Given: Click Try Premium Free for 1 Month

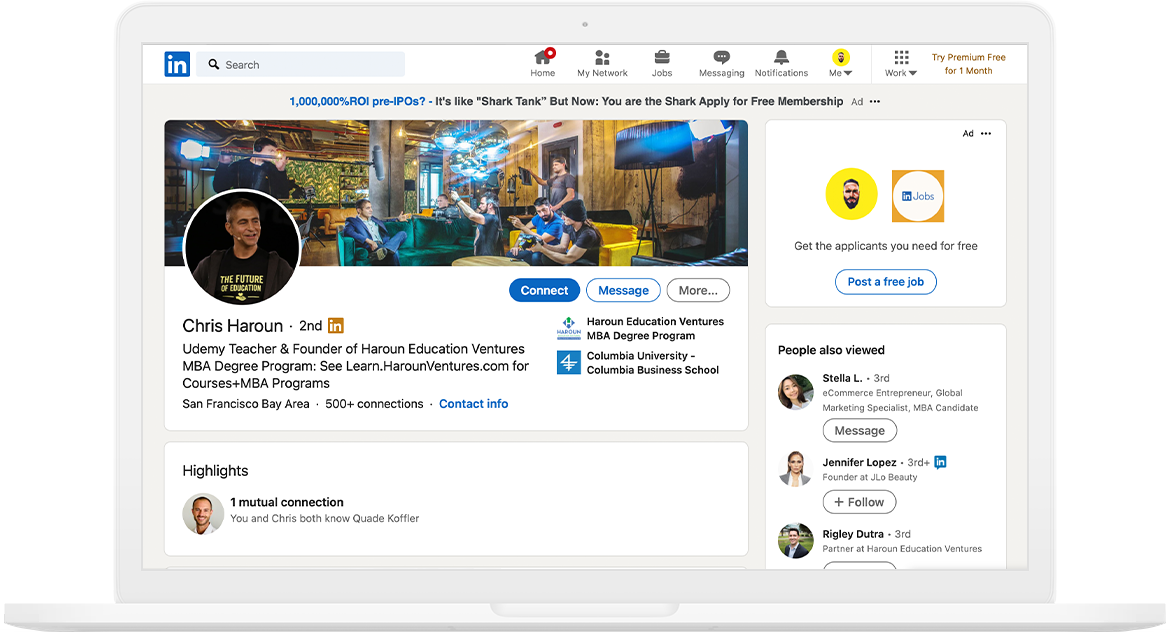Looking at the screenshot, I should click(968, 64).
